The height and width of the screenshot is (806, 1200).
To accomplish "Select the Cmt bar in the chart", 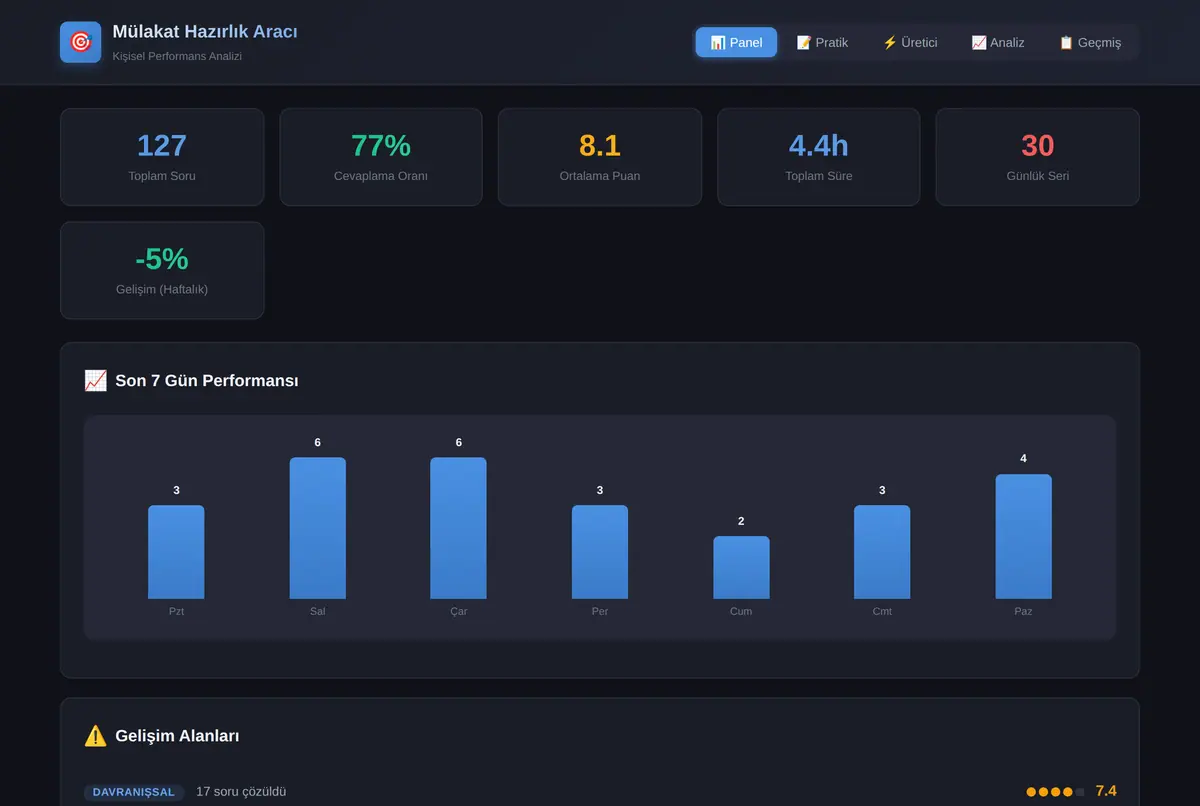I will pyautogui.click(x=882, y=552).
